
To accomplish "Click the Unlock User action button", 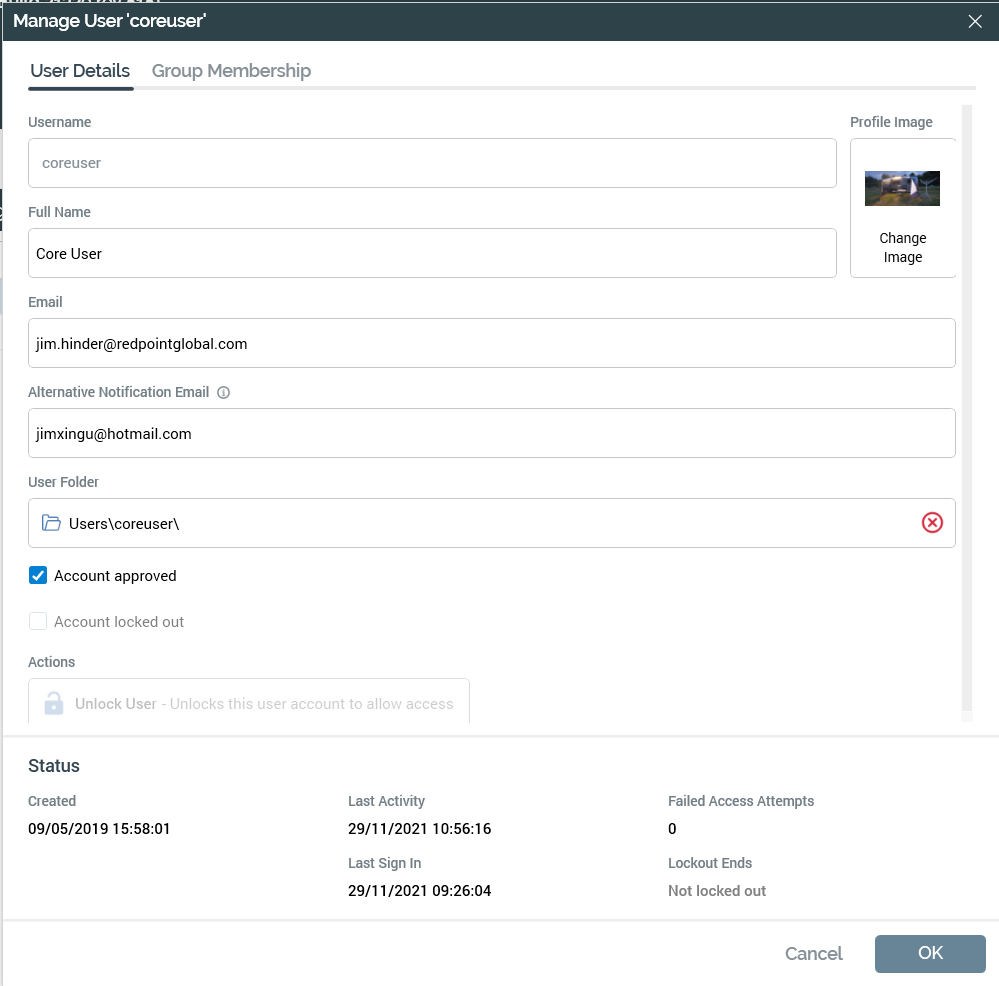I will (249, 703).
